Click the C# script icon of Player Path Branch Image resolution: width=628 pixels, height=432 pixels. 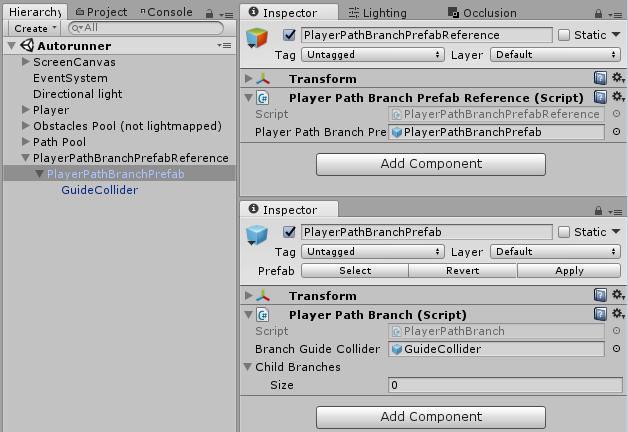(263, 315)
